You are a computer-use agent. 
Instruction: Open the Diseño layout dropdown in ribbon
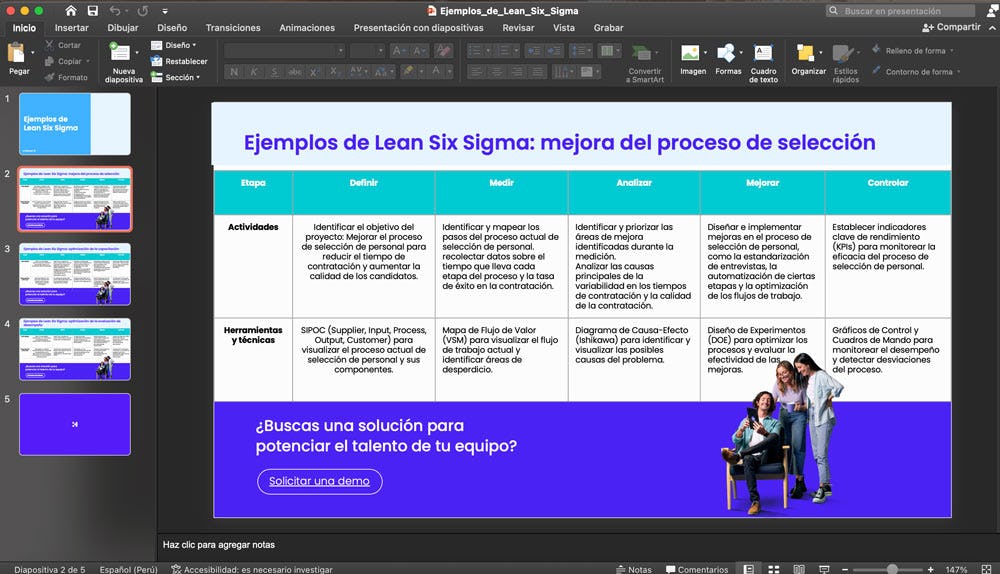(x=173, y=45)
